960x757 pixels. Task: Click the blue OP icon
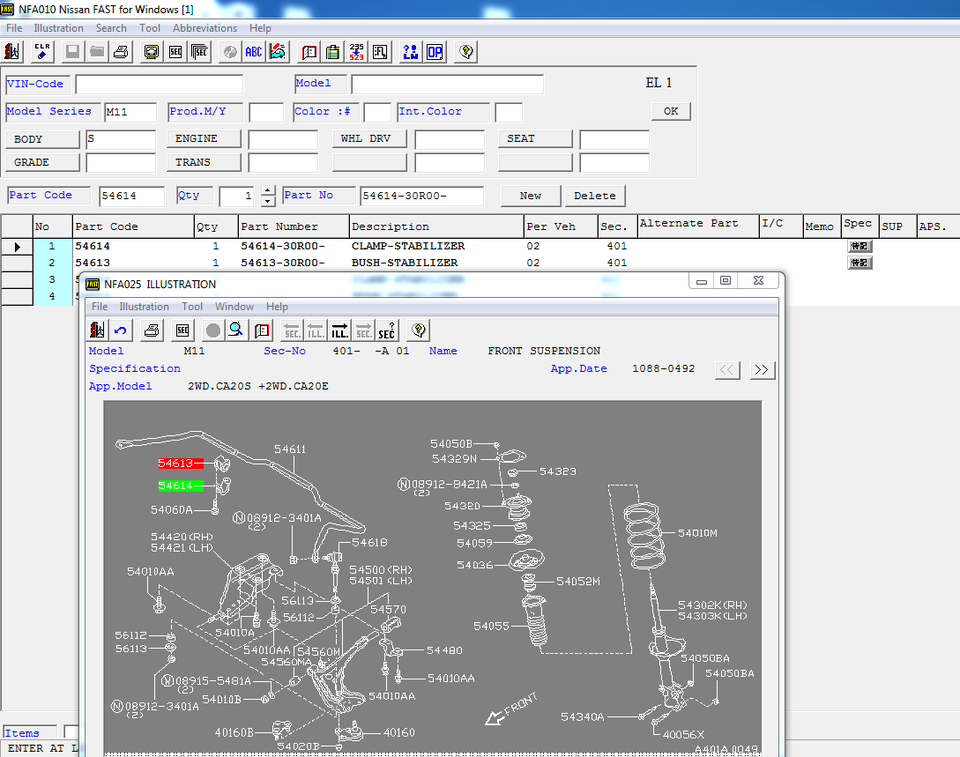pos(435,52)
